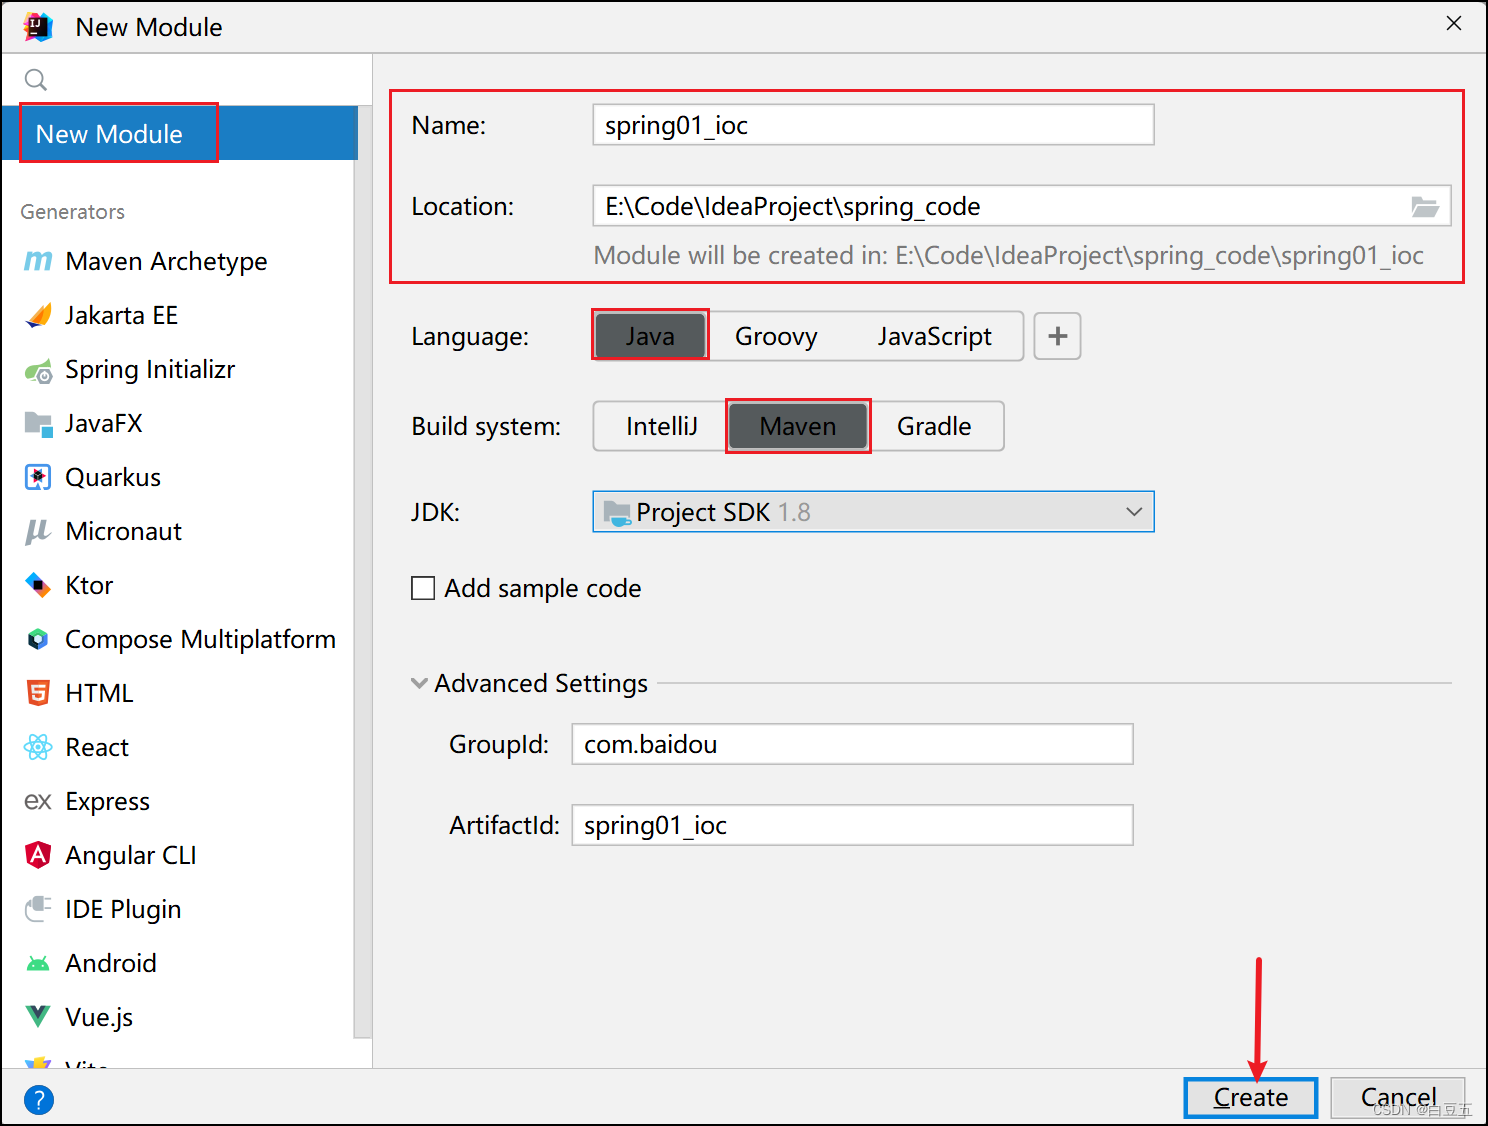Viewport: 1488px width, 1126px height.
Task: Click the HTML5 icon
Action: 38,693
